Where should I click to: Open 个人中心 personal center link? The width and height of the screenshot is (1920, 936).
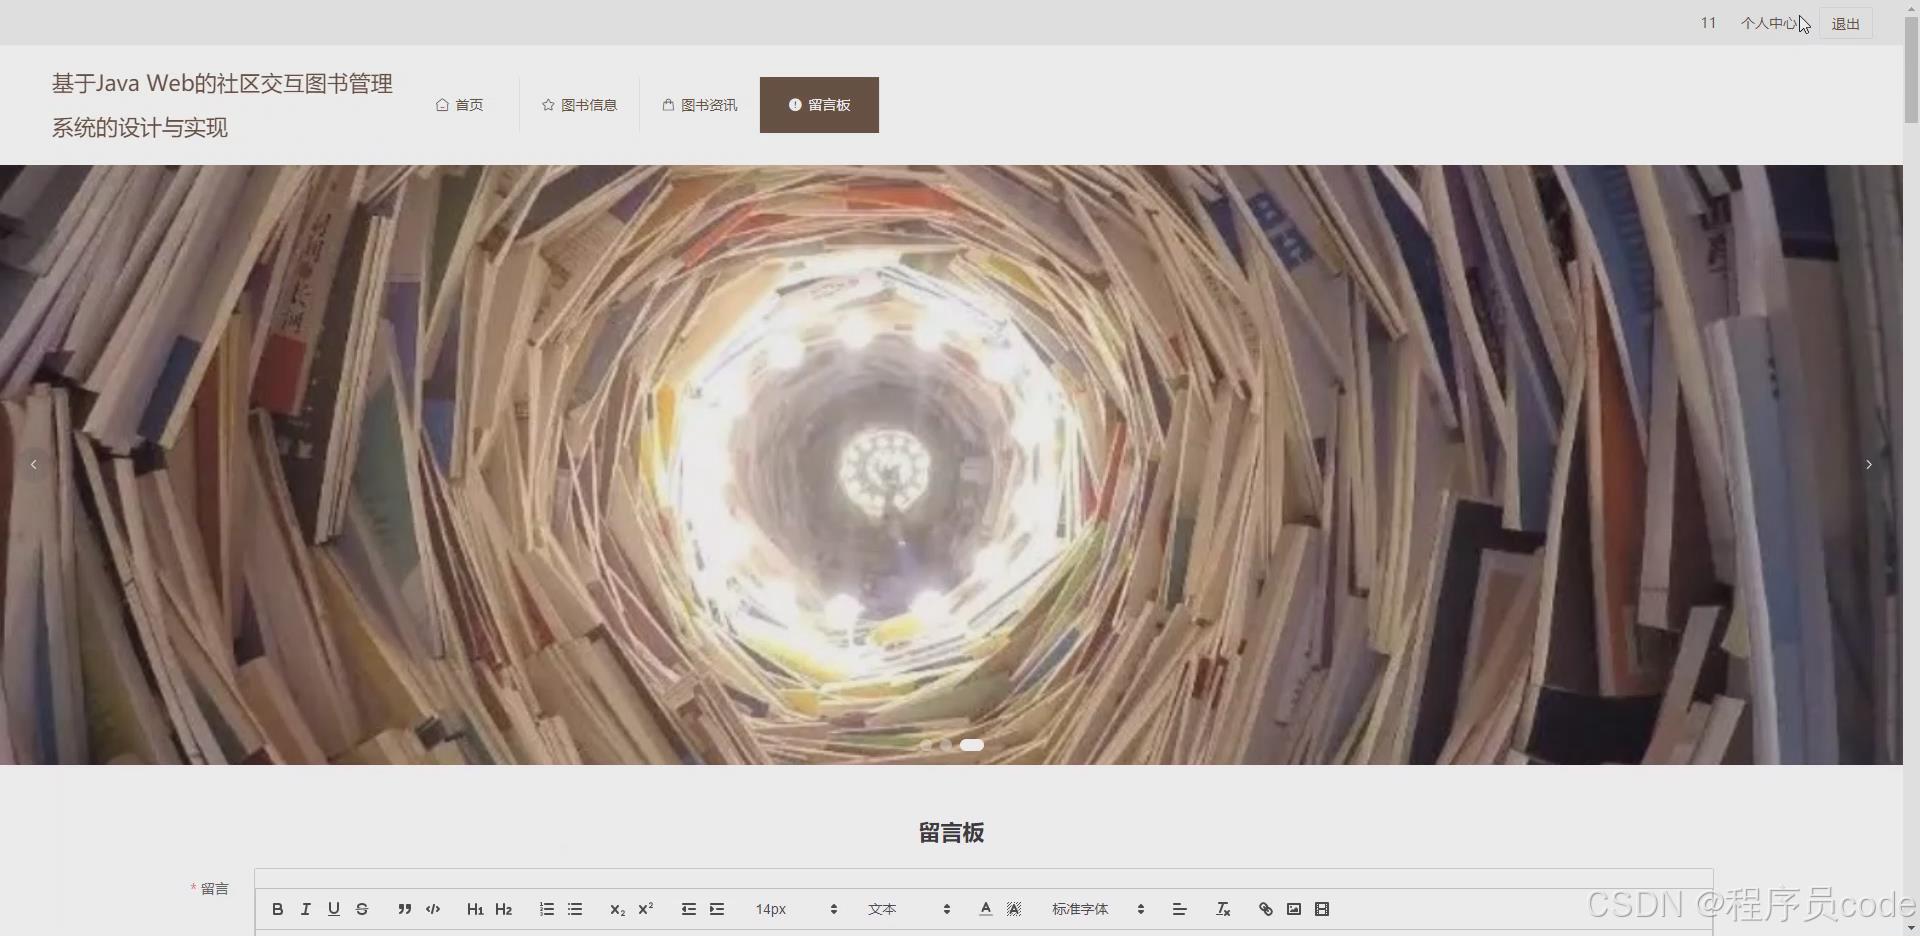pos(1768,22)
